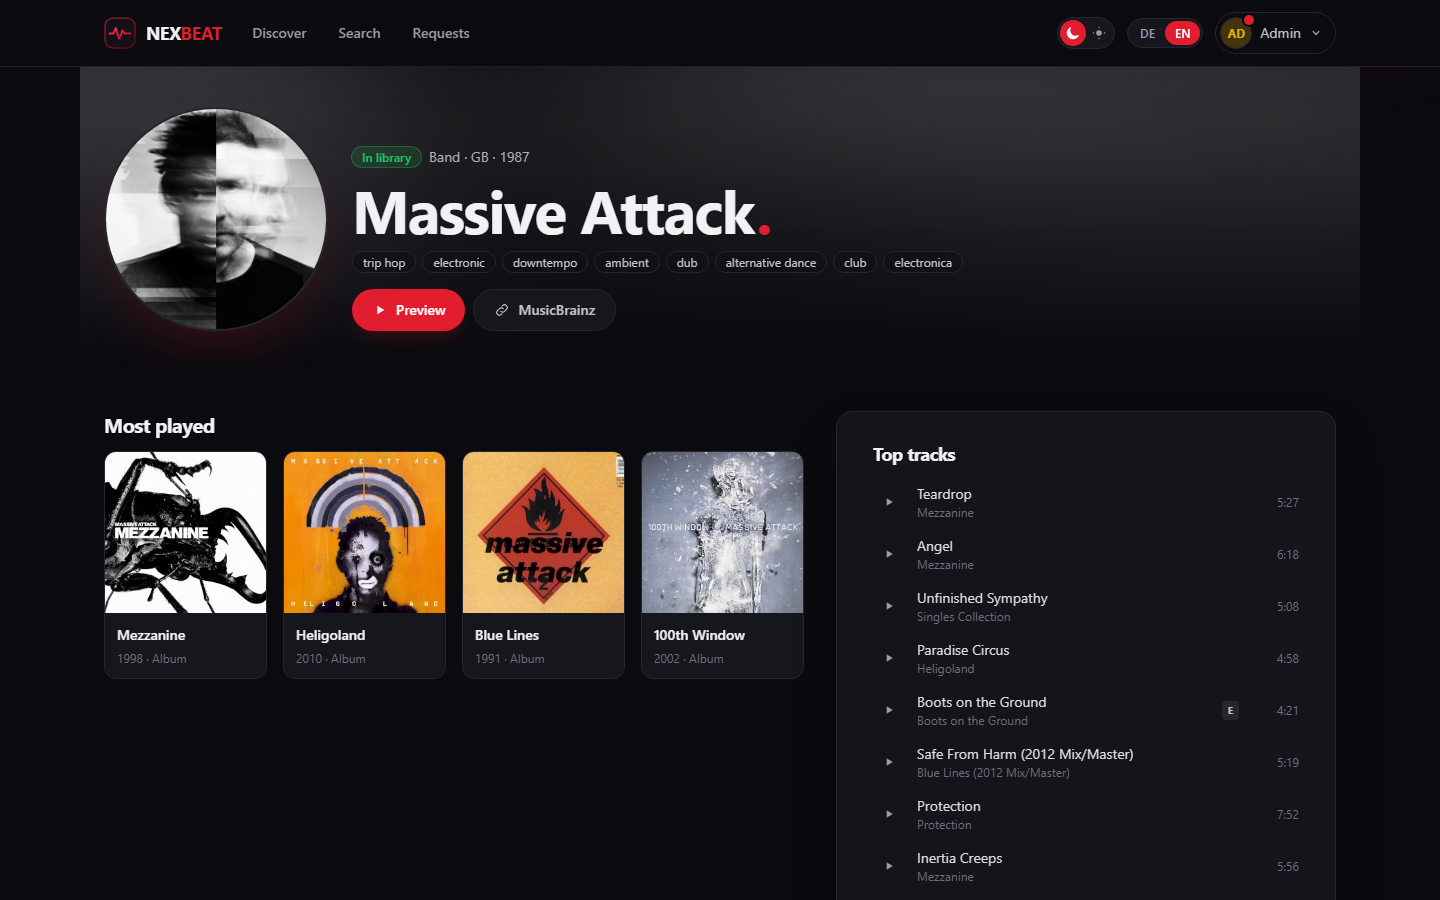The height and width of the screenshot is (900, 1440).
Task: Click the Mezzanine album title text
Action: [151, 635]
